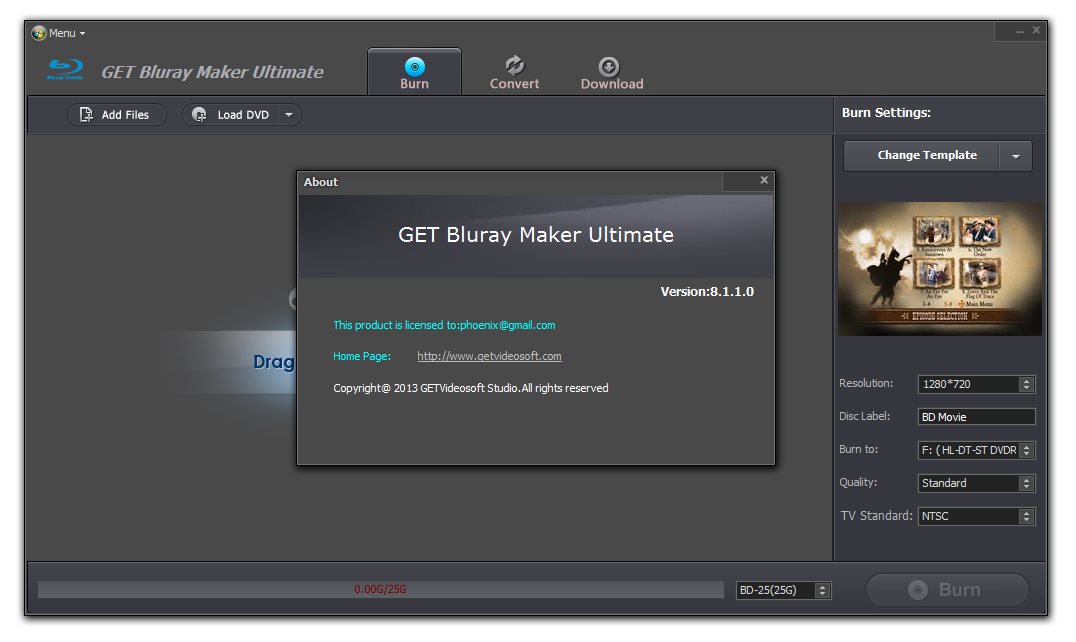Screen dimensions: 1076x642
Task: Click the Burn tab disc icon
Action: (414, 67)
